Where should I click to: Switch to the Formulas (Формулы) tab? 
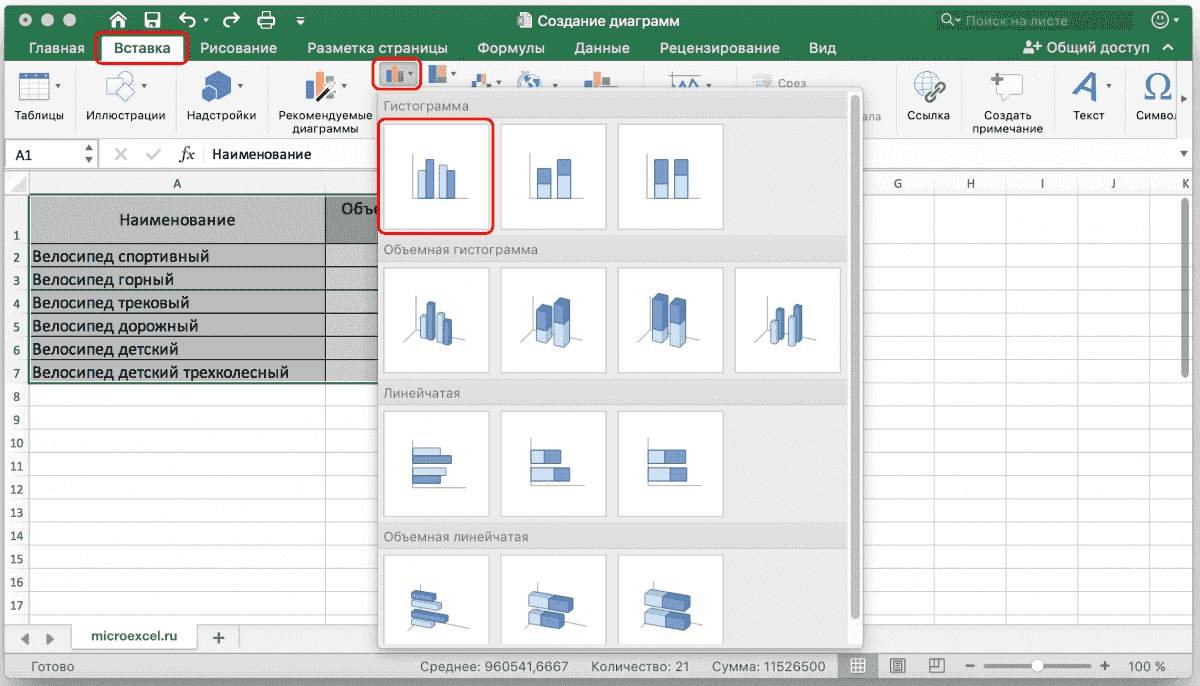511,48
